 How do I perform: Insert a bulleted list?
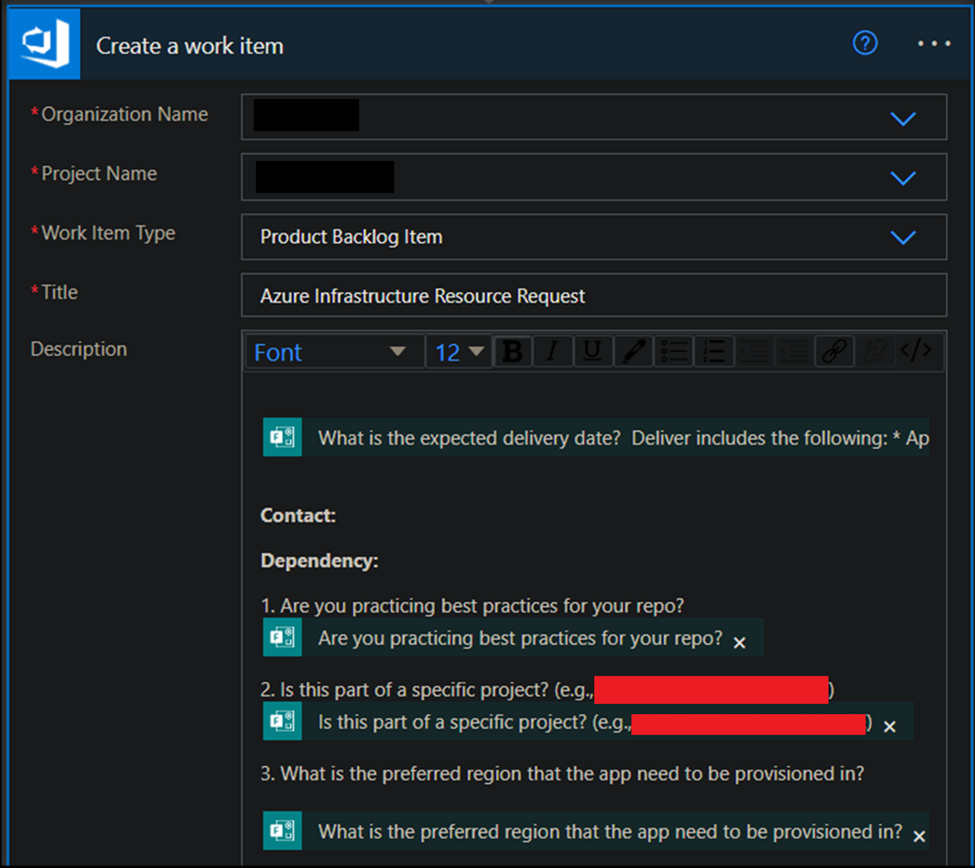coord(674,351)
